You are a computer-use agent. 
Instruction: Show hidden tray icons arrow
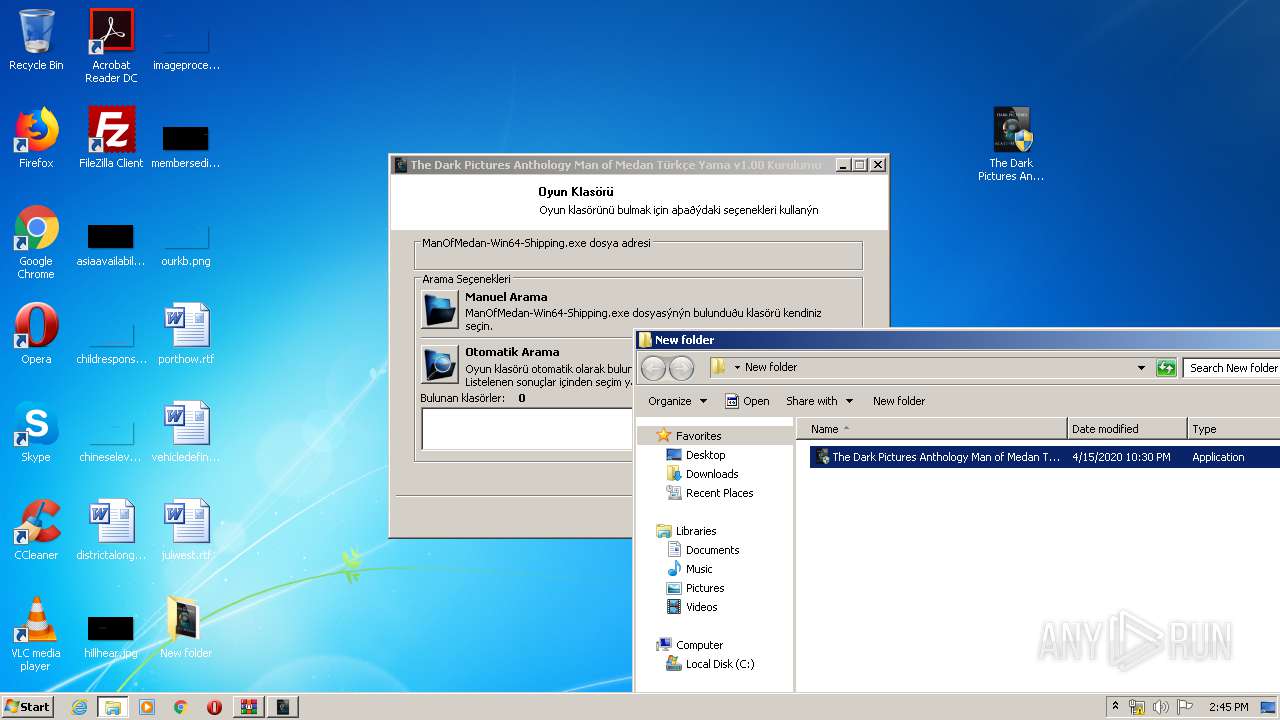click(1115, 706)
